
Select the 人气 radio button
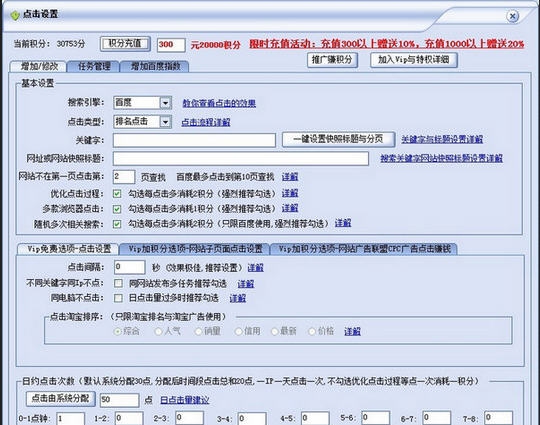pyautogui.click(x=158, y=331)
